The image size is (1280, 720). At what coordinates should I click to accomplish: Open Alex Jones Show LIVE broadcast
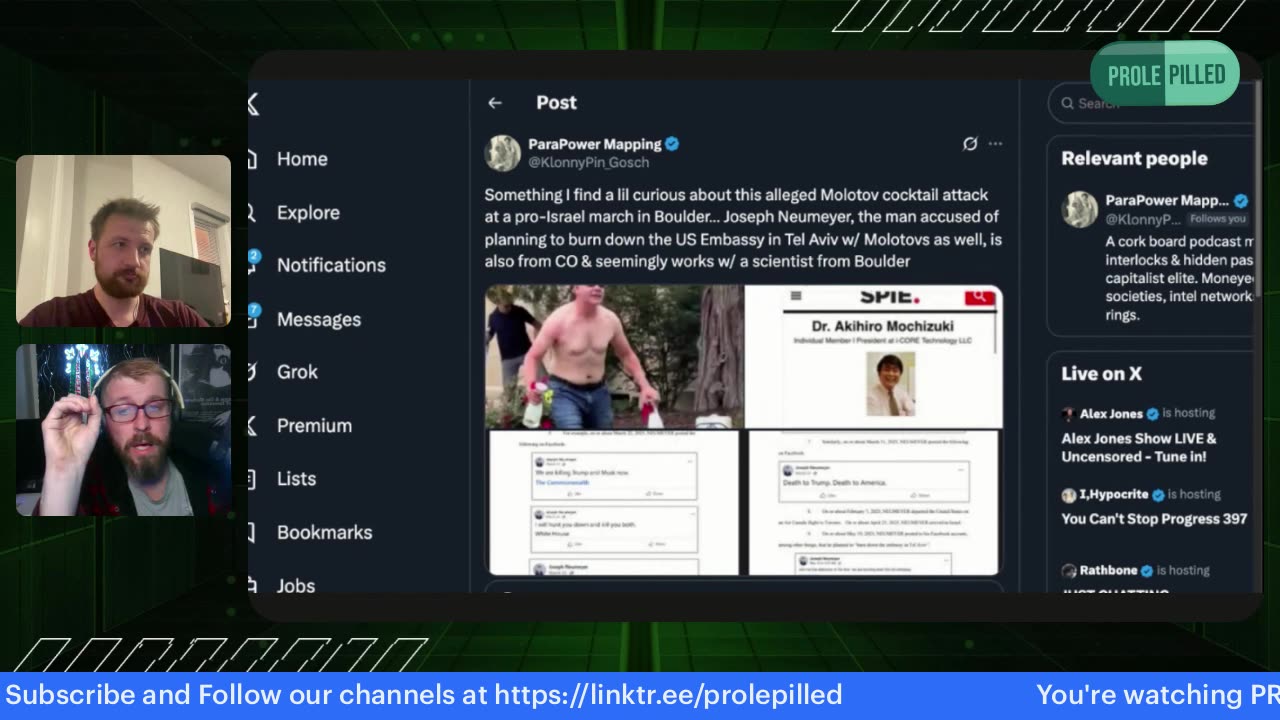[x=1138, y=447]
